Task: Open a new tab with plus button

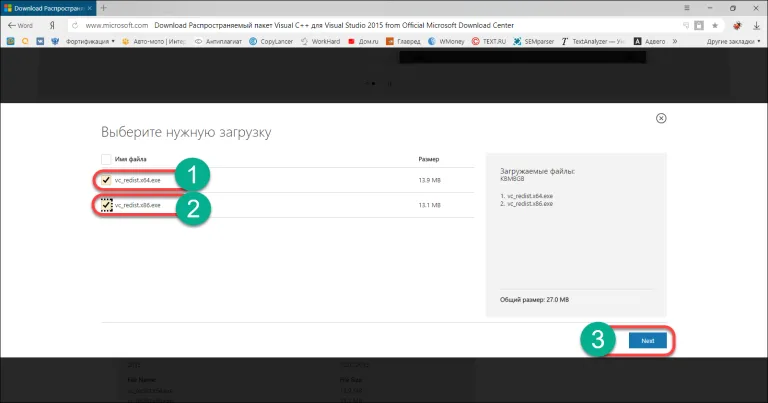Action: [103, 8]
